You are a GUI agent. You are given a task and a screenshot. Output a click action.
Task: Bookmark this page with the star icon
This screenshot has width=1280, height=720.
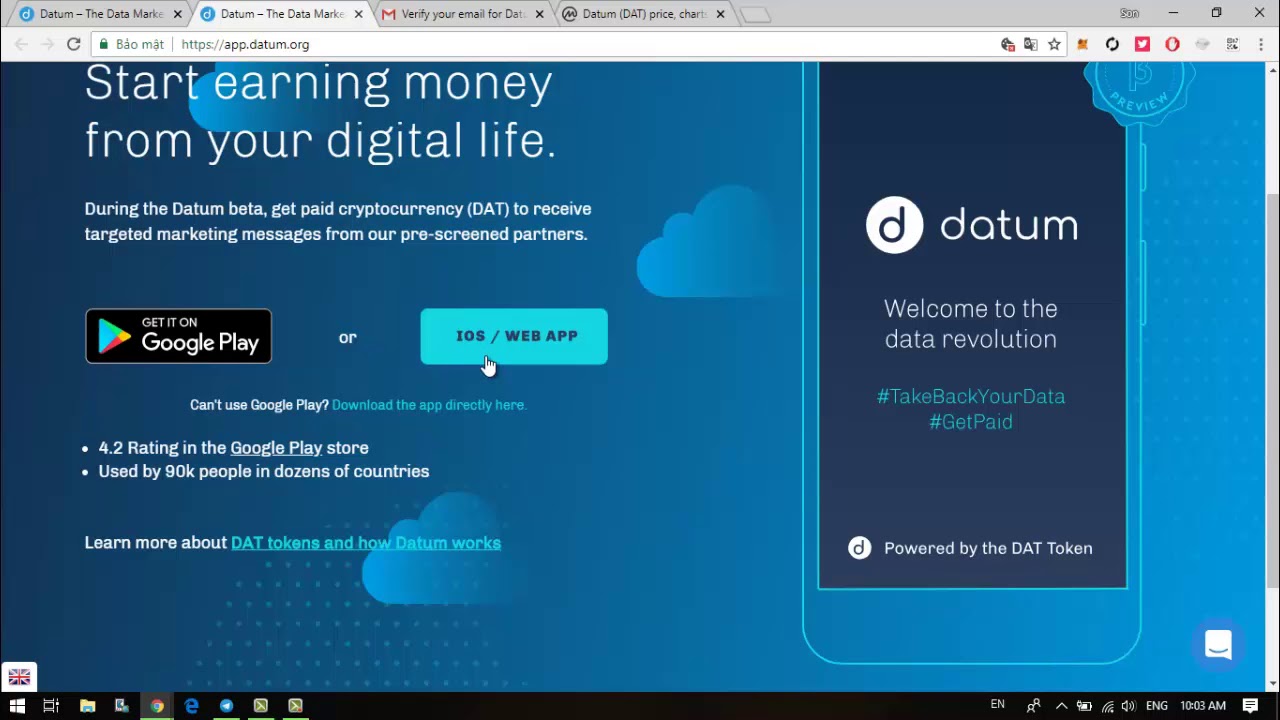coord(1054,44)
